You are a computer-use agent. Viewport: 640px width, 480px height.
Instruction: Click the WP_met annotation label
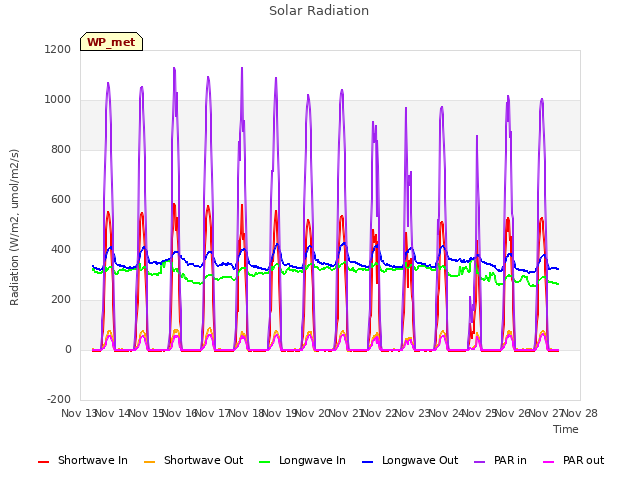[111, 42]
